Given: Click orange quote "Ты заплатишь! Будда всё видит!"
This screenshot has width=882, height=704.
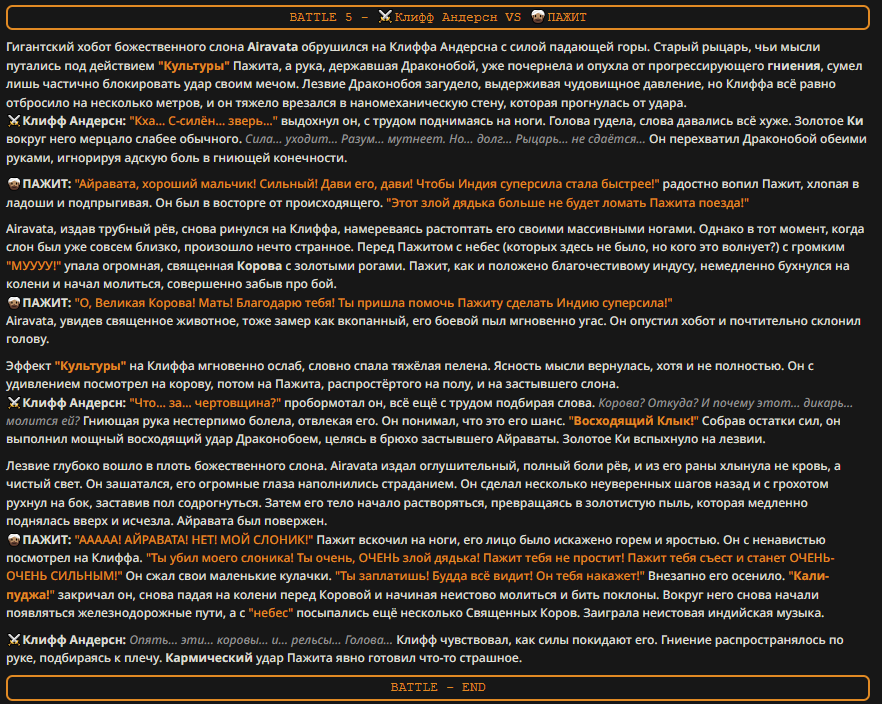Looking at the screenshot, I should coord(434,576).
